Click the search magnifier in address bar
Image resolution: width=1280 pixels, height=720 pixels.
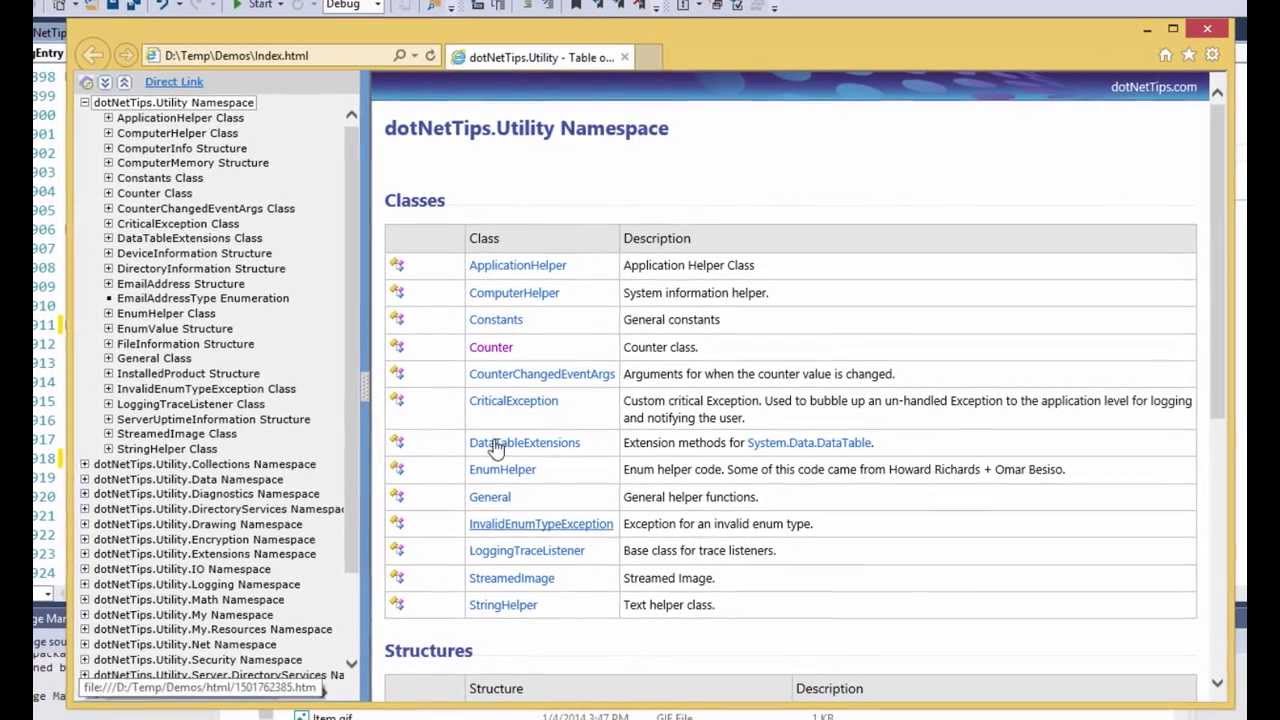click(x=400, y=56)
